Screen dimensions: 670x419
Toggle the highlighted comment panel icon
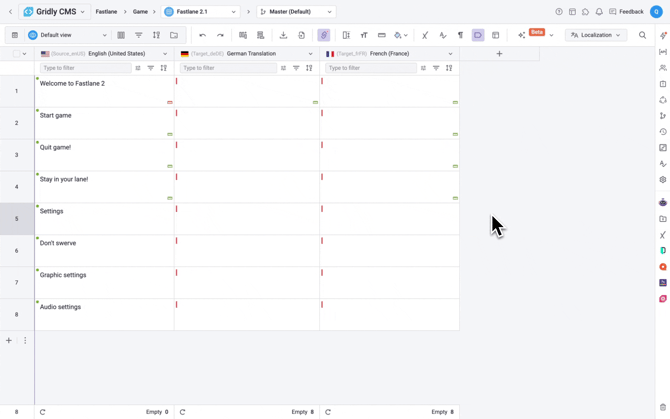(x=478, y=35)
